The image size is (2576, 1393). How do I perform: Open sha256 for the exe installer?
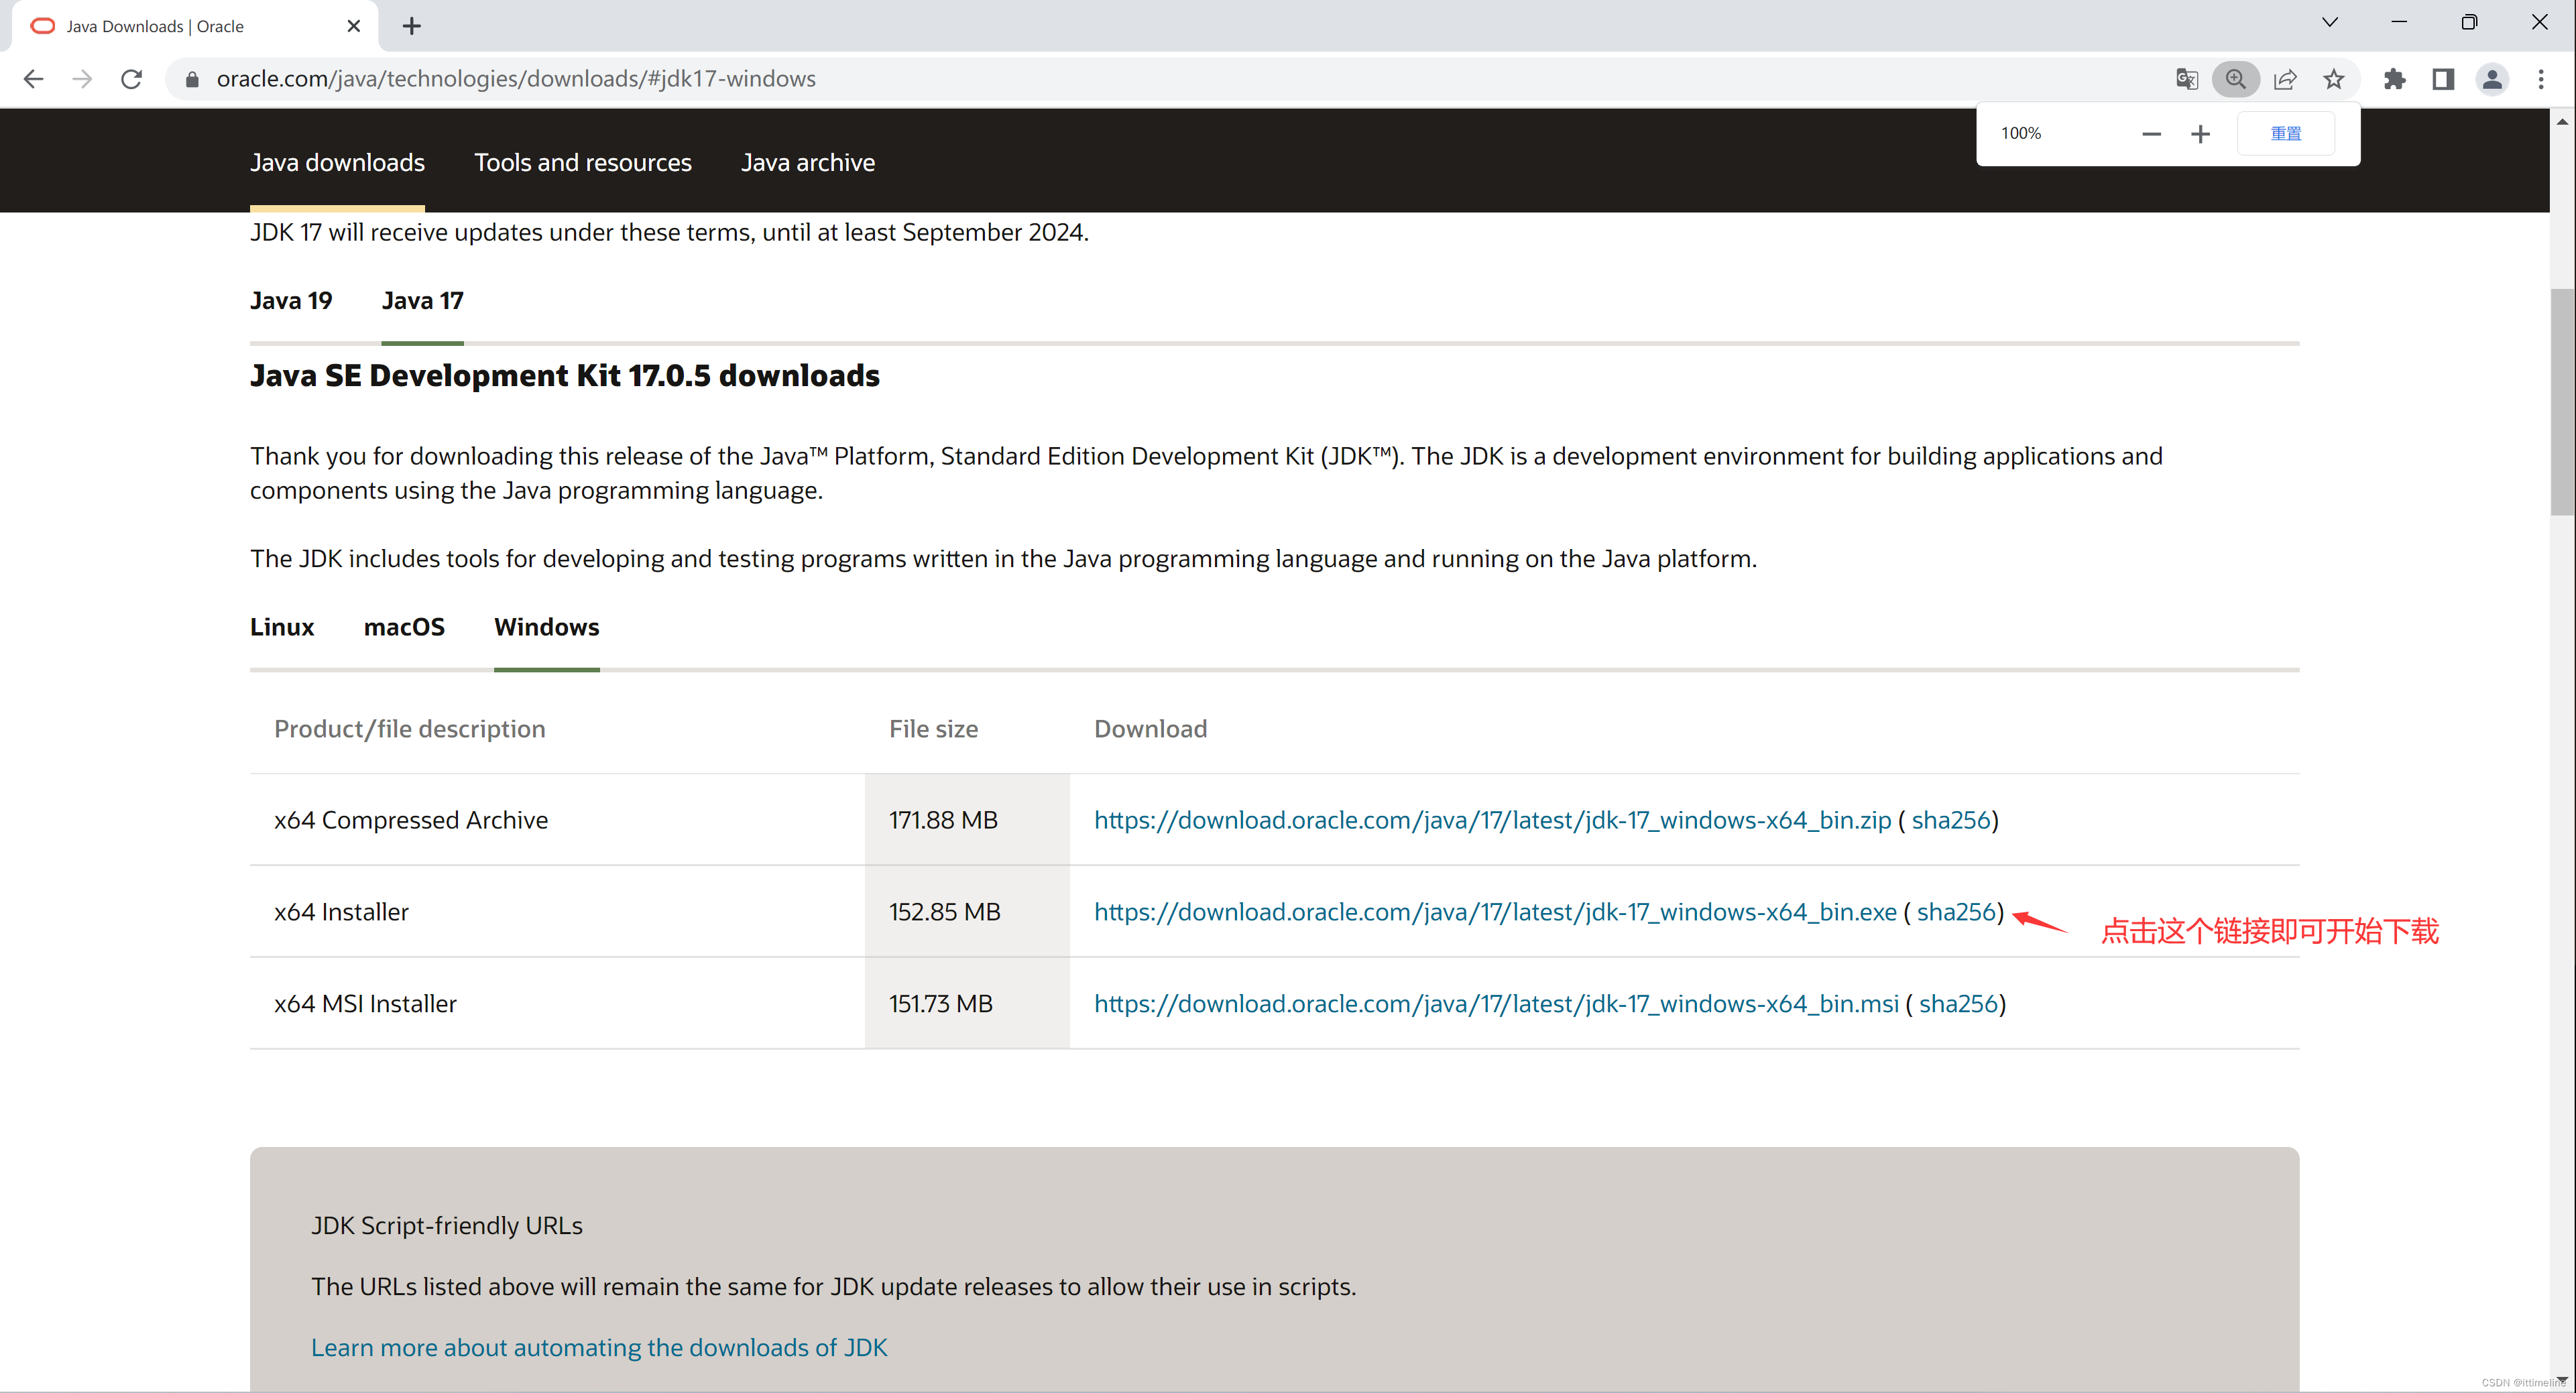click(1956, 912)
